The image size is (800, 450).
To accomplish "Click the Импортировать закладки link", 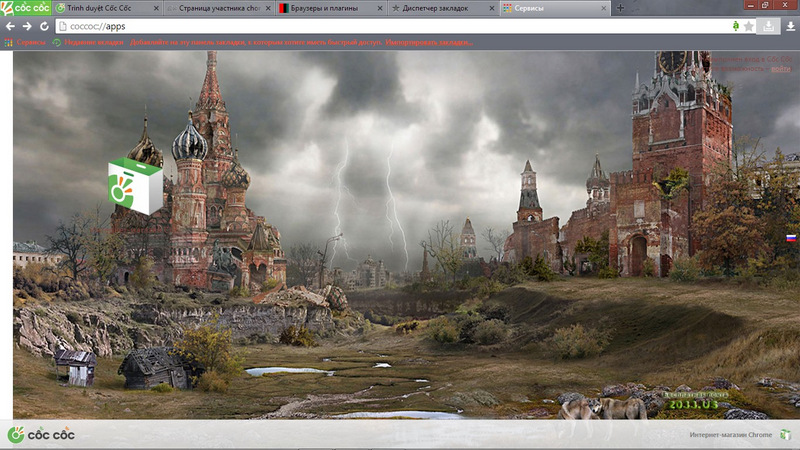I will 429,42.
